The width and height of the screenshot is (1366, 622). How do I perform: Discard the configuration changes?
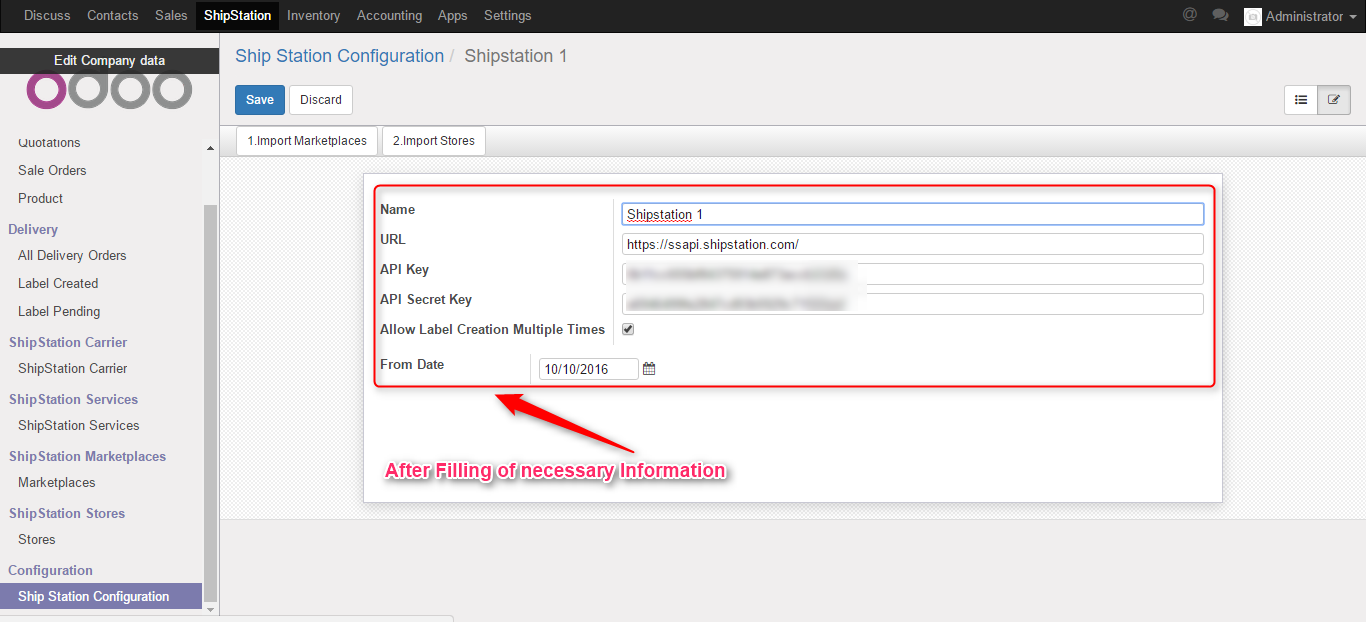(x=321, y=100)
